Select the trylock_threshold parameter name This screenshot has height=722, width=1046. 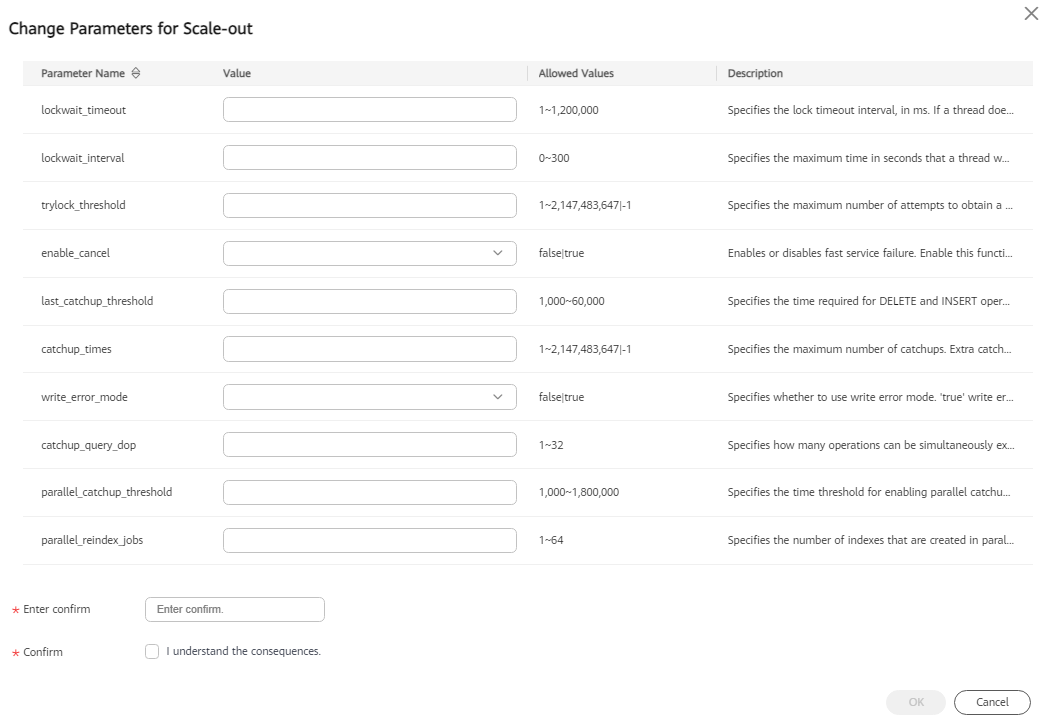83,206
